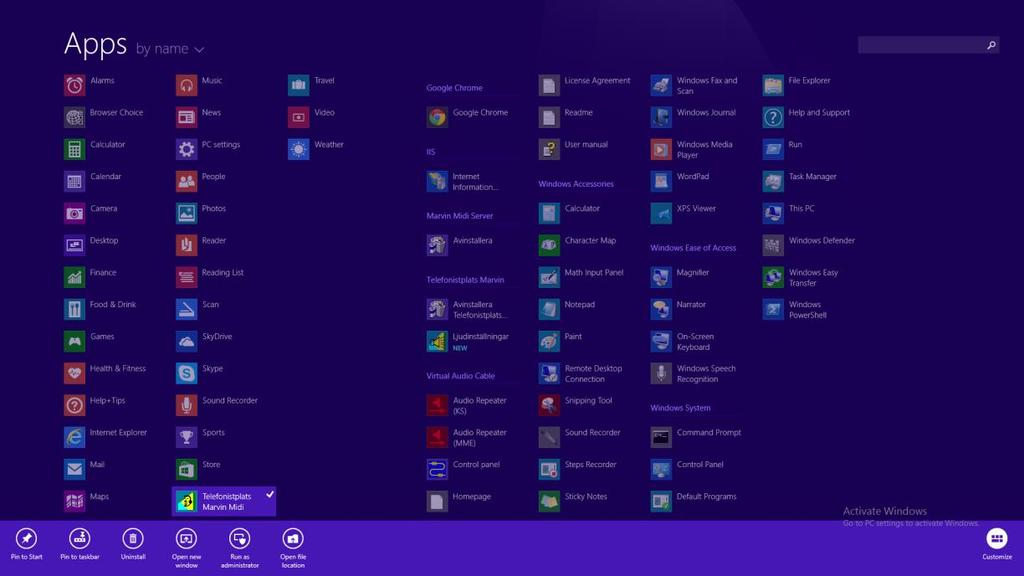The height and width of the screenshot is (576, 1024).
Task: Open the Alarms app icon
Action: click(x=74, y=85)
